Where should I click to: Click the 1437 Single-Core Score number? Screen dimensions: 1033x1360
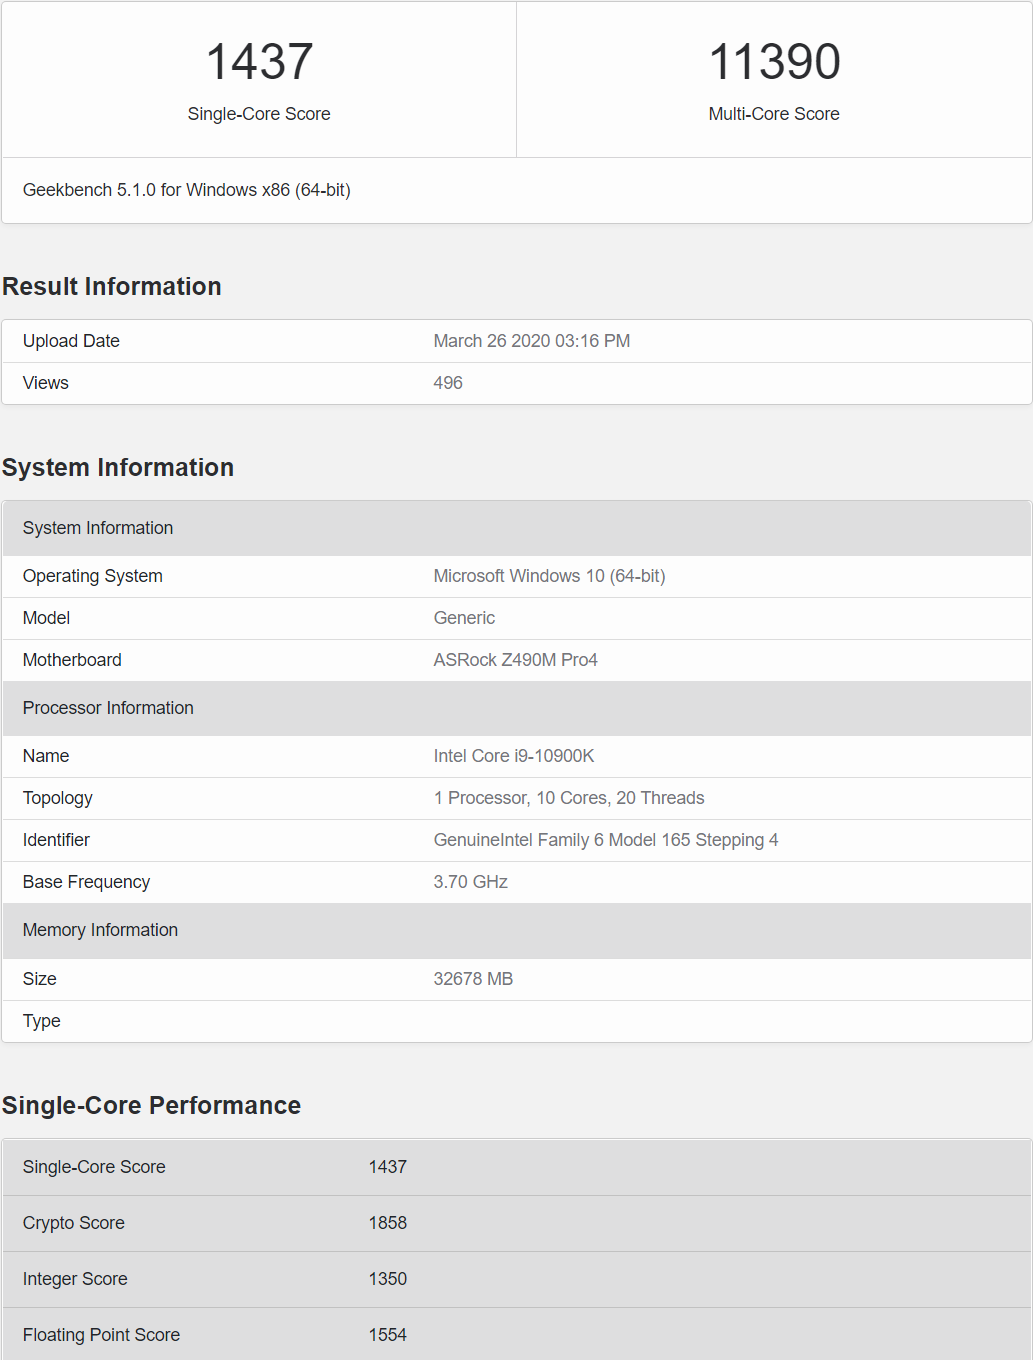pos(259,62)
